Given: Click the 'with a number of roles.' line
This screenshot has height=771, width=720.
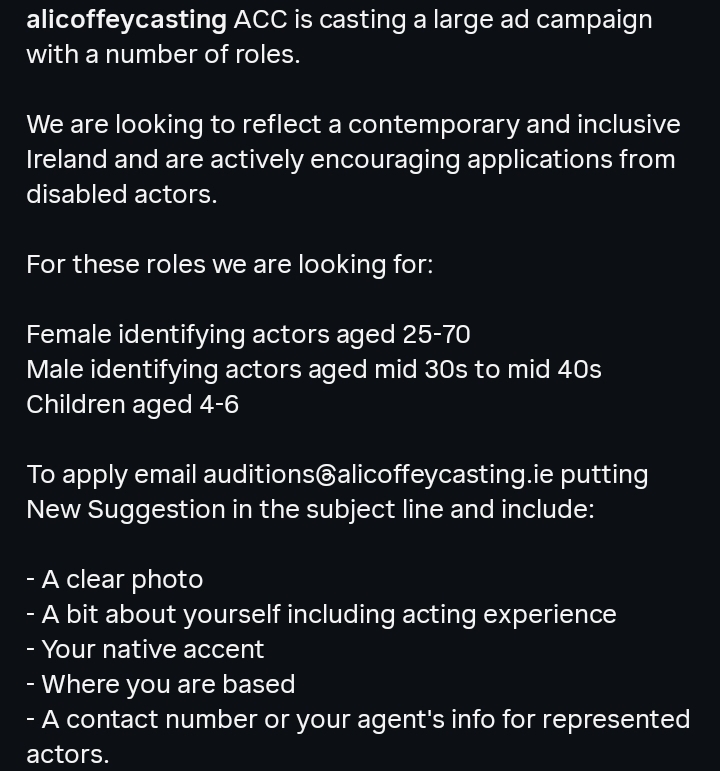Looking at the screenshot, I should (163, 55).
